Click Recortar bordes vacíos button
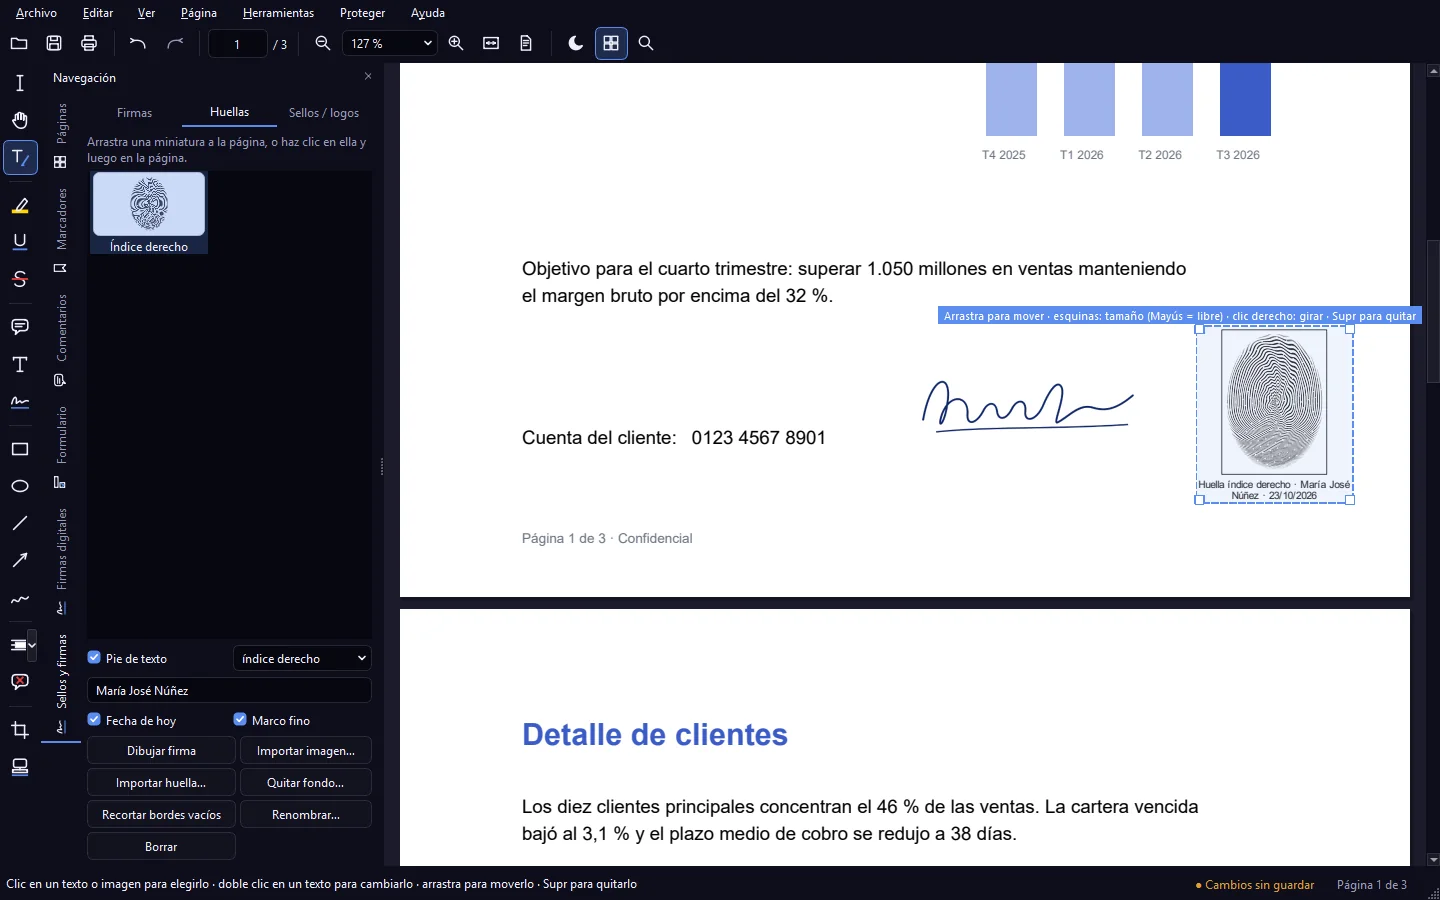The image size is (1440, 900). point(161,815)
